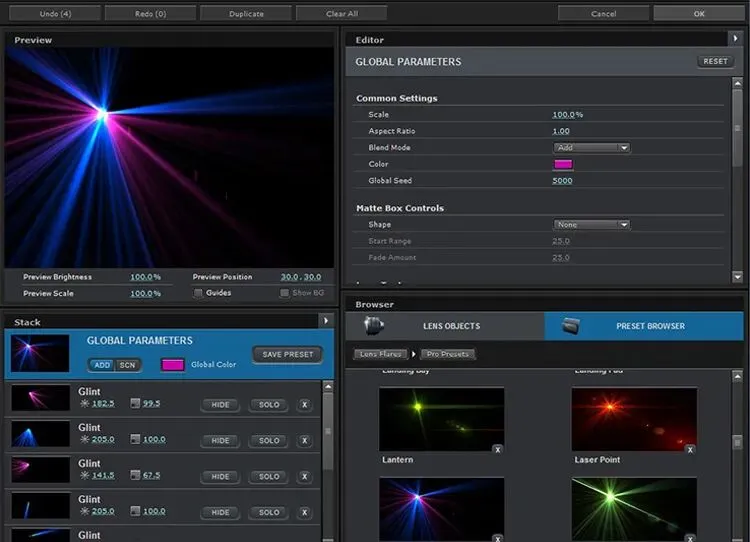Click the brightness star icon of the first Glint
750x542 pixels.
tap(84, 404)
